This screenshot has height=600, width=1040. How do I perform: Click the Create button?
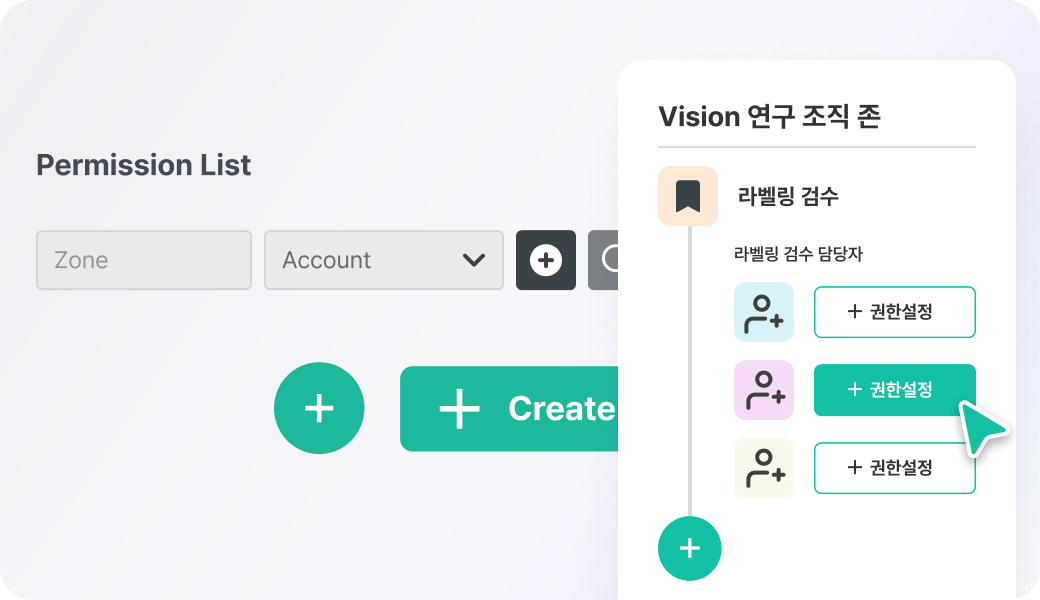point(509,409)
